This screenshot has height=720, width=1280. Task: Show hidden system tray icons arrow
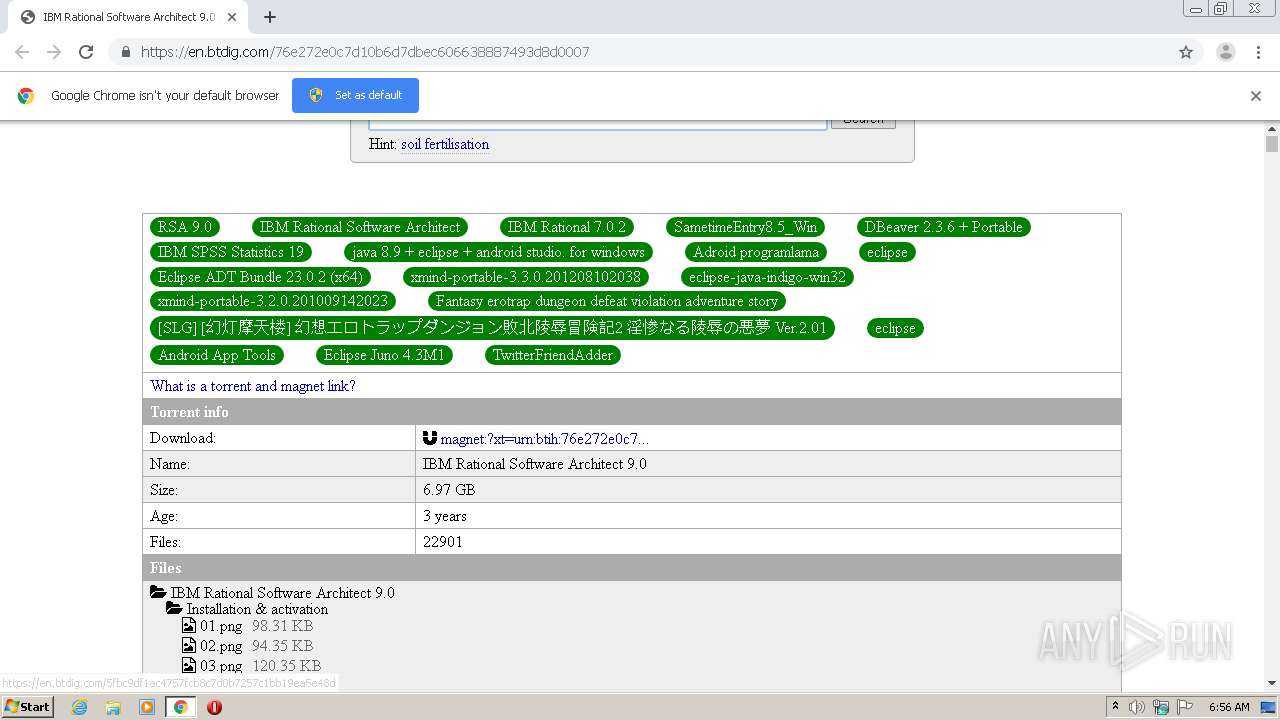pyautogui.click(x=1115, y=707)
